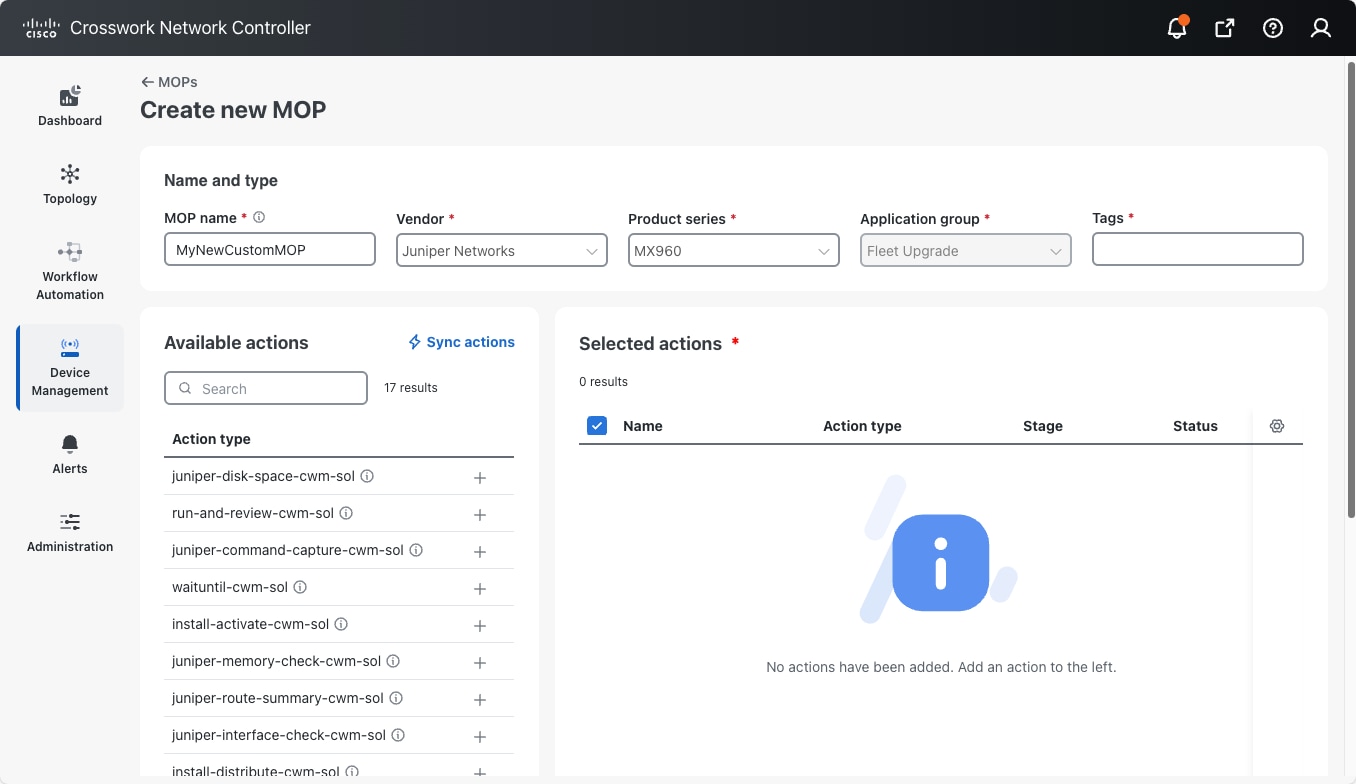Click the Alerts bell icon in sidebar

click(x=69, y=443)
